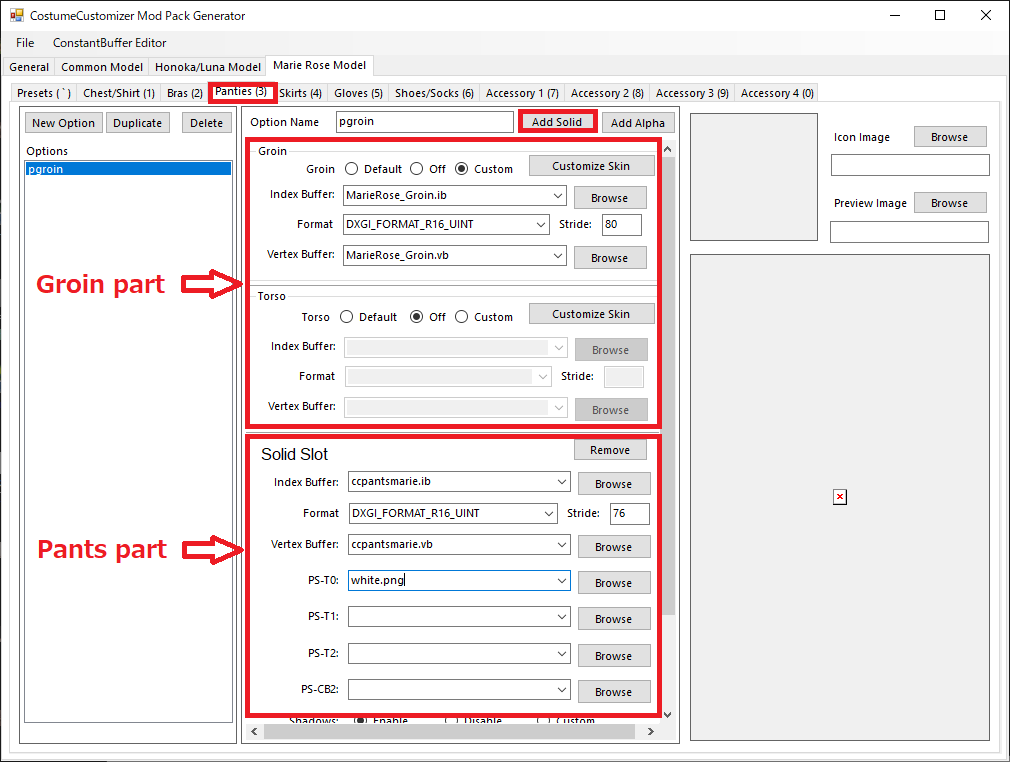Click the Add Solid button
1010x762 pixels.
pyautogui.click(x=557, y=122)
